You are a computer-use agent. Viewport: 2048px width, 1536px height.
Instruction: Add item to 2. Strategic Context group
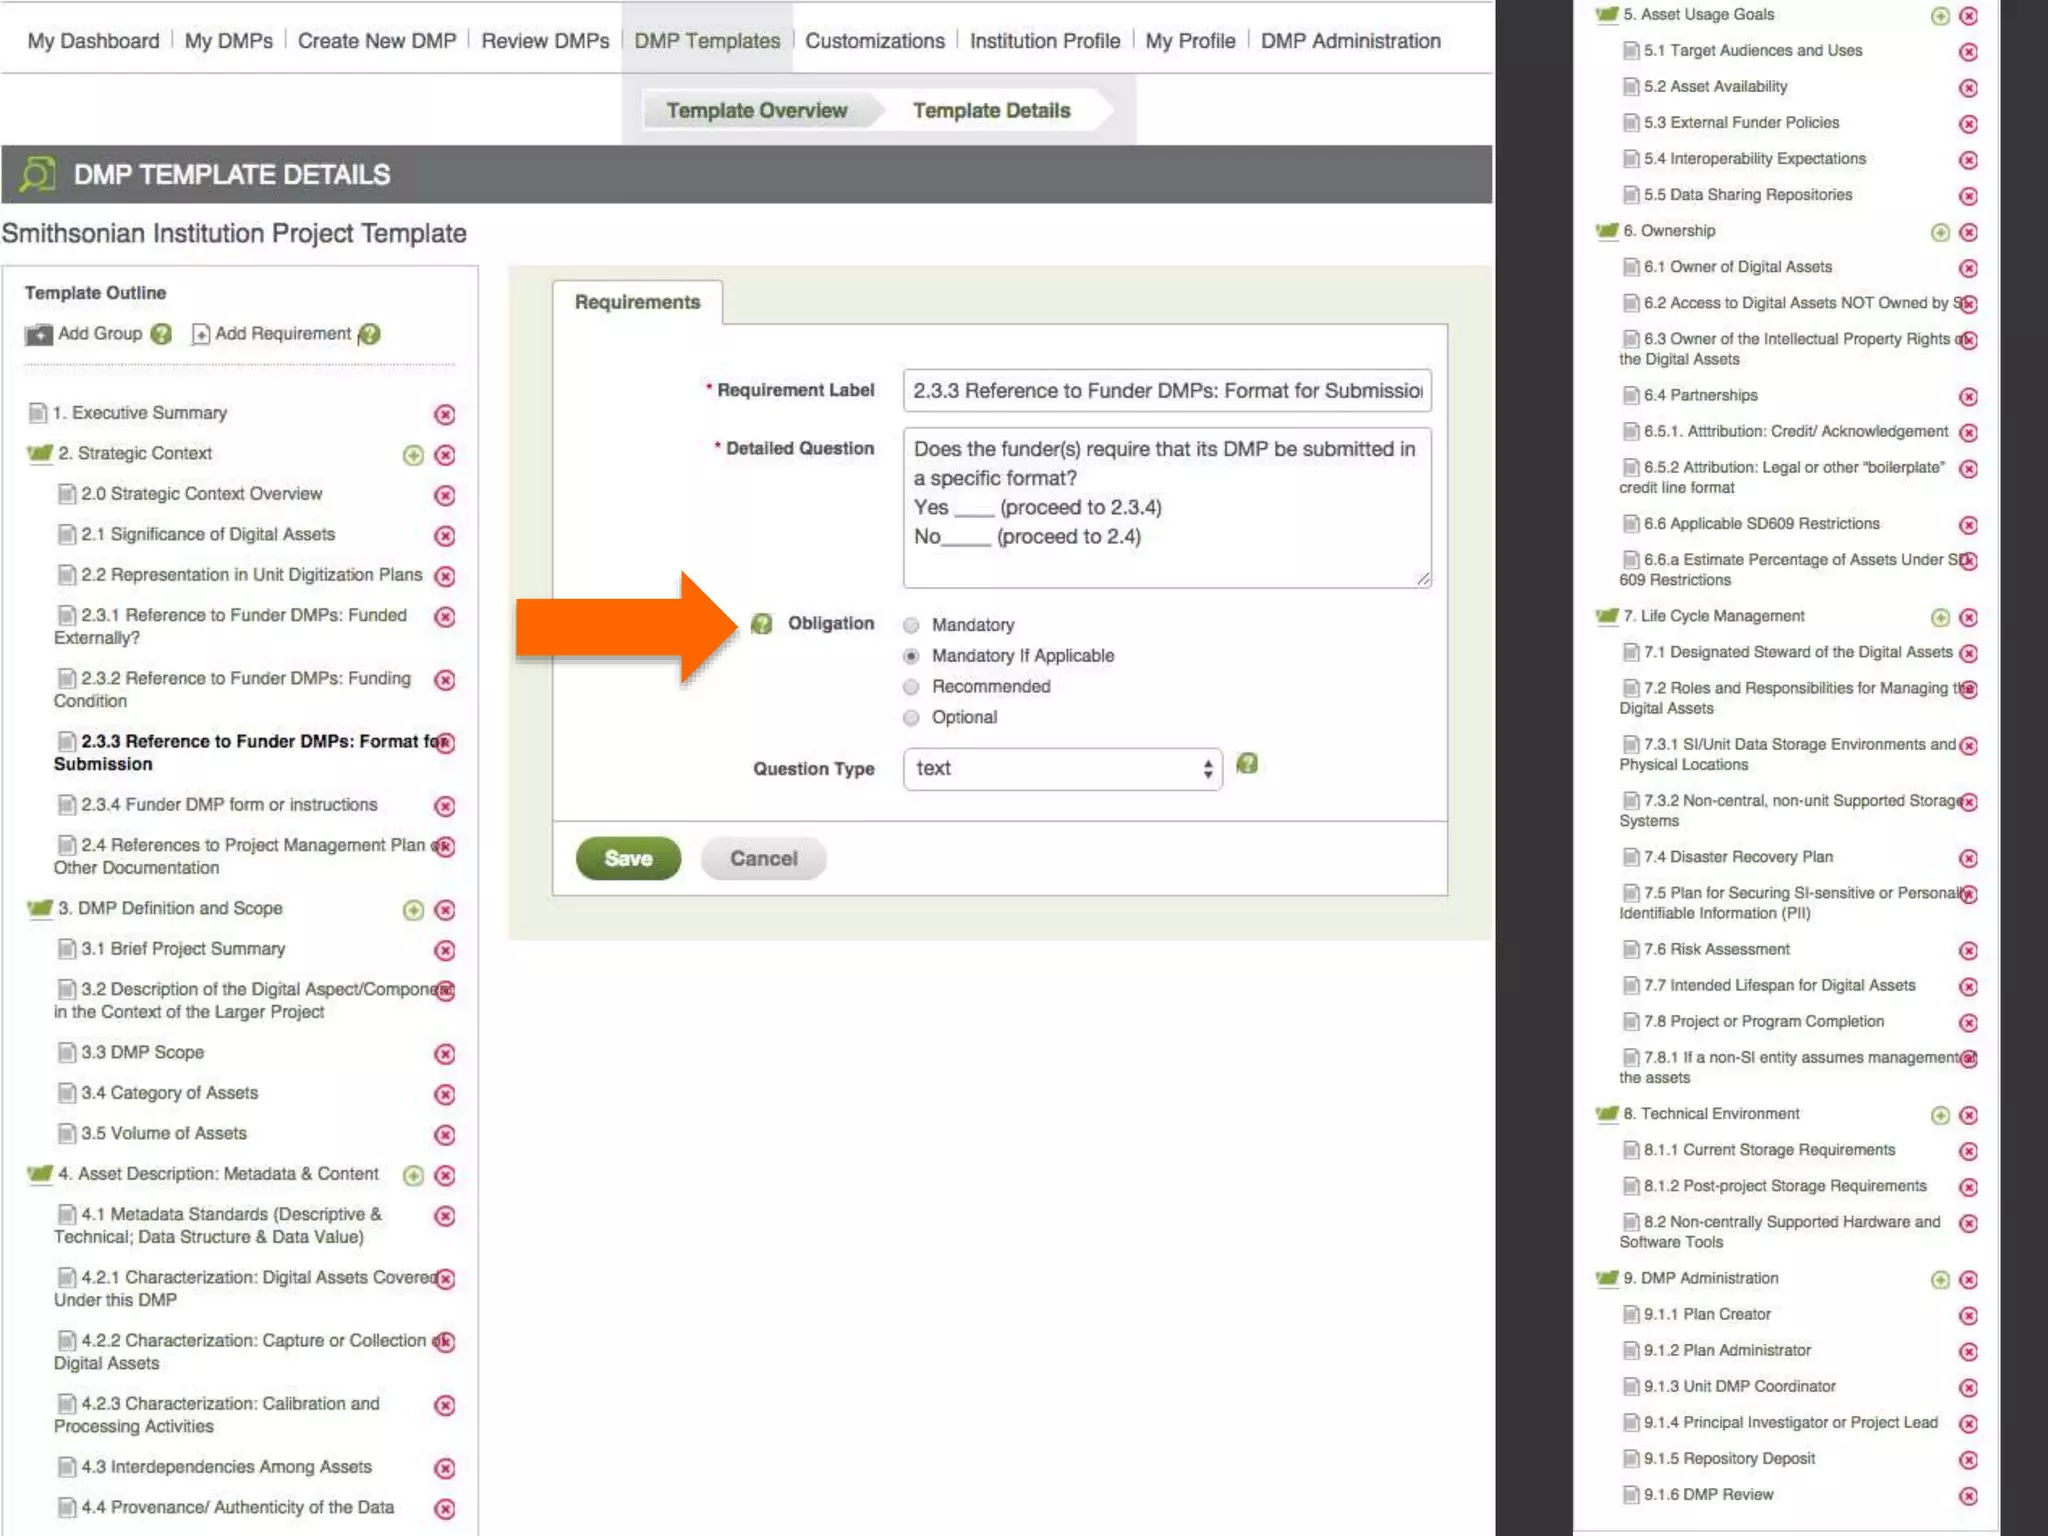[x=413, y=456]
